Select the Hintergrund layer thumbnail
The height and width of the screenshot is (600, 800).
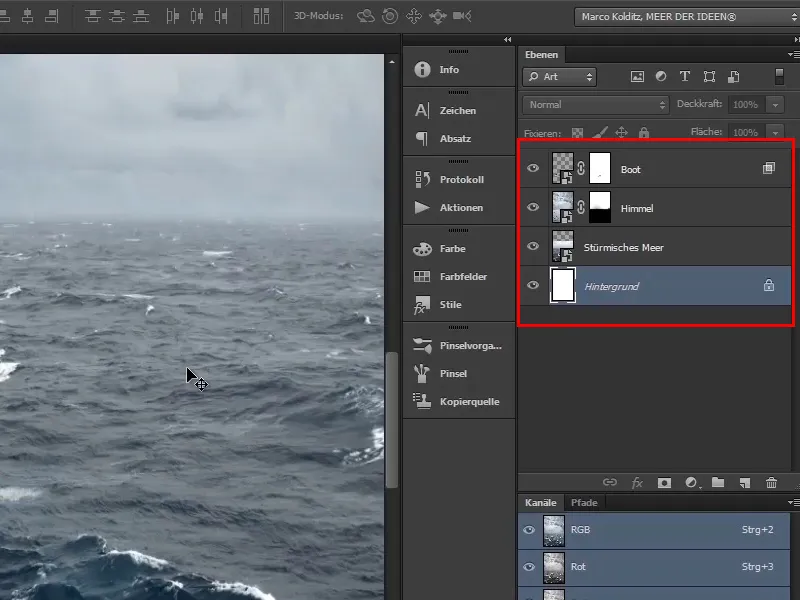(563, 285)
